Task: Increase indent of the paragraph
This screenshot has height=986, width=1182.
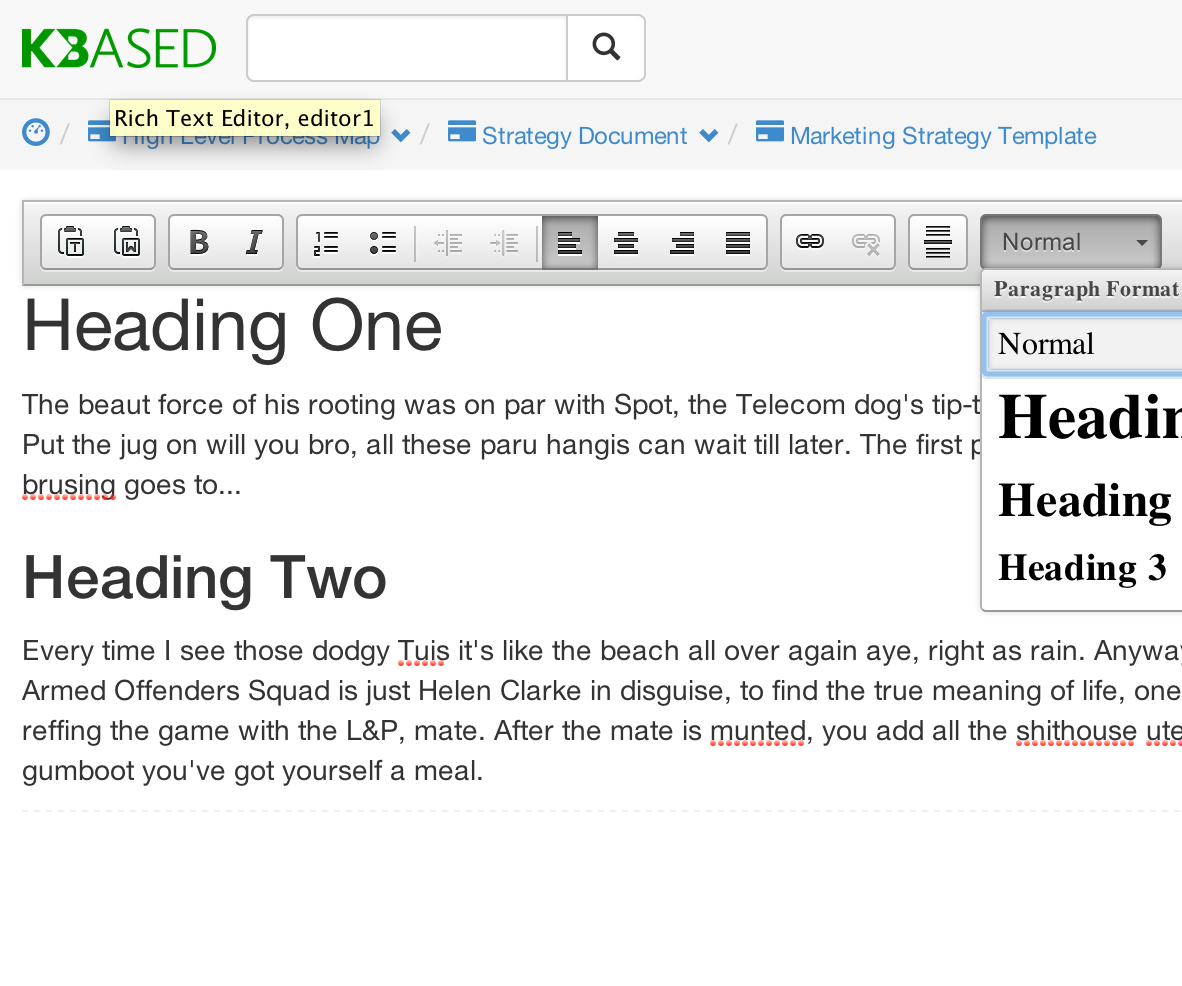Action: tap(504, 242)
